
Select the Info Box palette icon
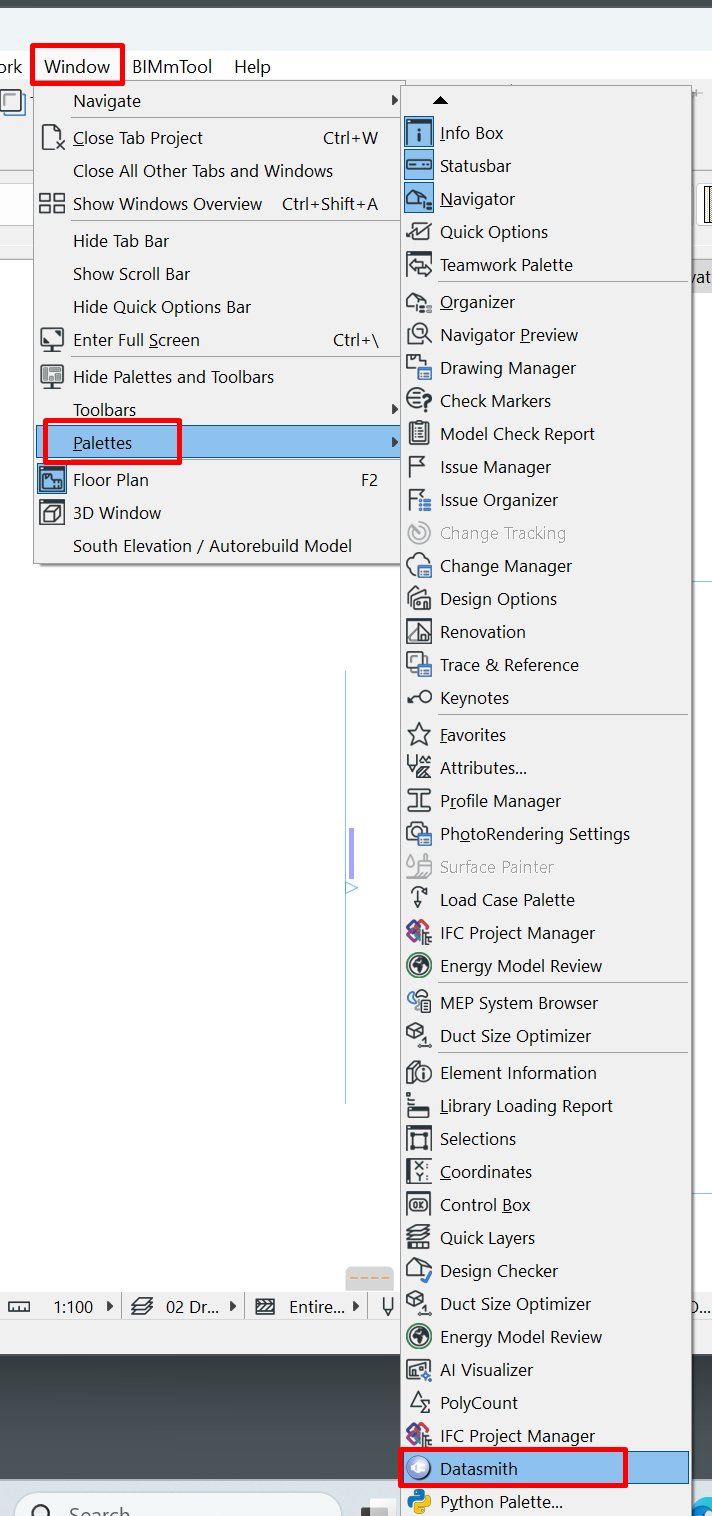coord(419,132)
